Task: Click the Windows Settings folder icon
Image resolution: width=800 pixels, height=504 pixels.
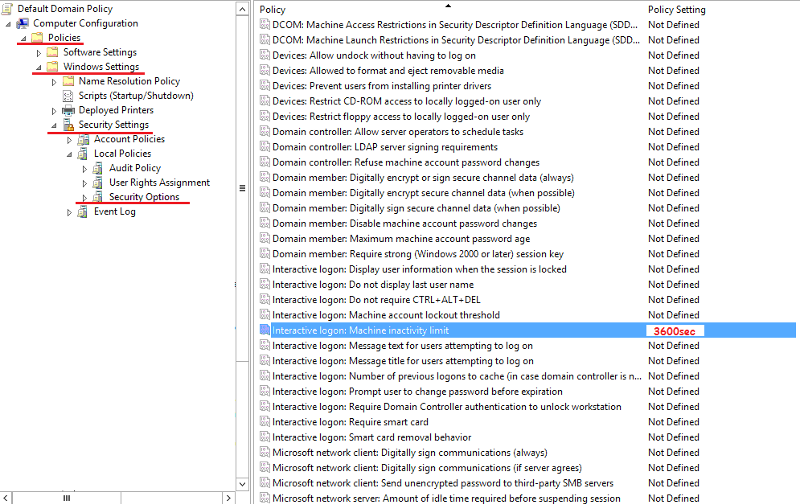Action: point(53,67)
